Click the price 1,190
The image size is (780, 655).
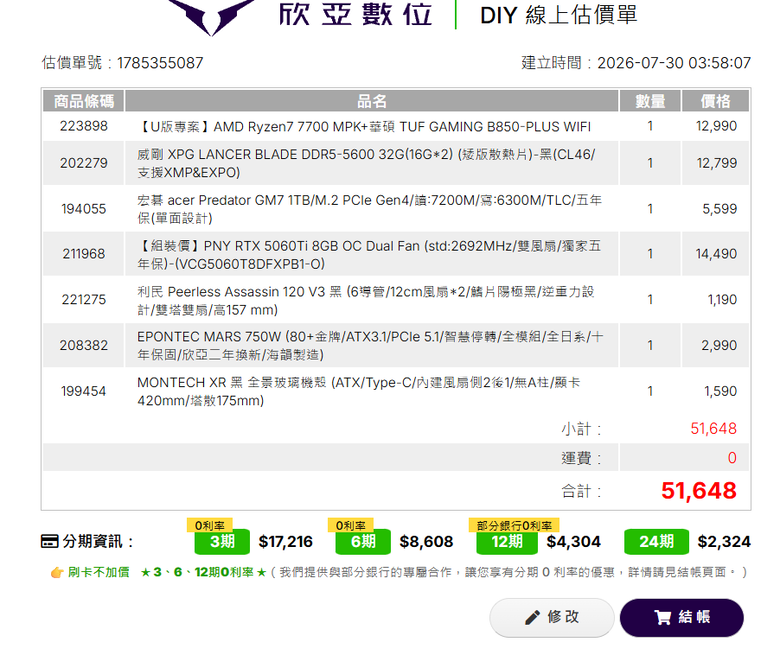click(722, 300)
